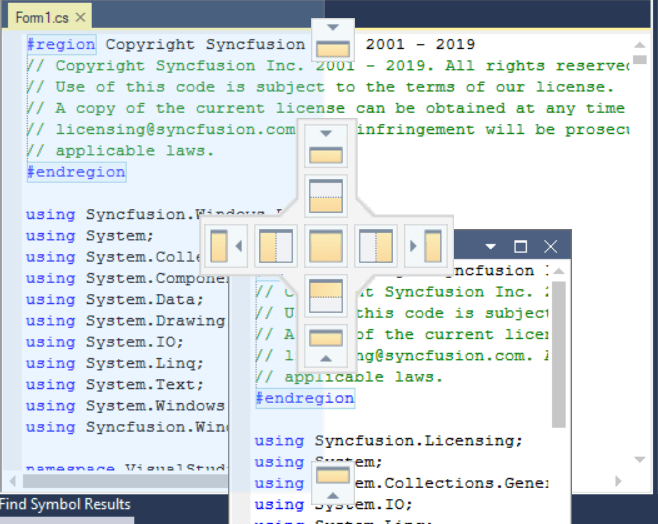Screen dimensions: 658x524
Task: Click the main editor horizontal scrollbar thumb
Action: pos(125,481)
